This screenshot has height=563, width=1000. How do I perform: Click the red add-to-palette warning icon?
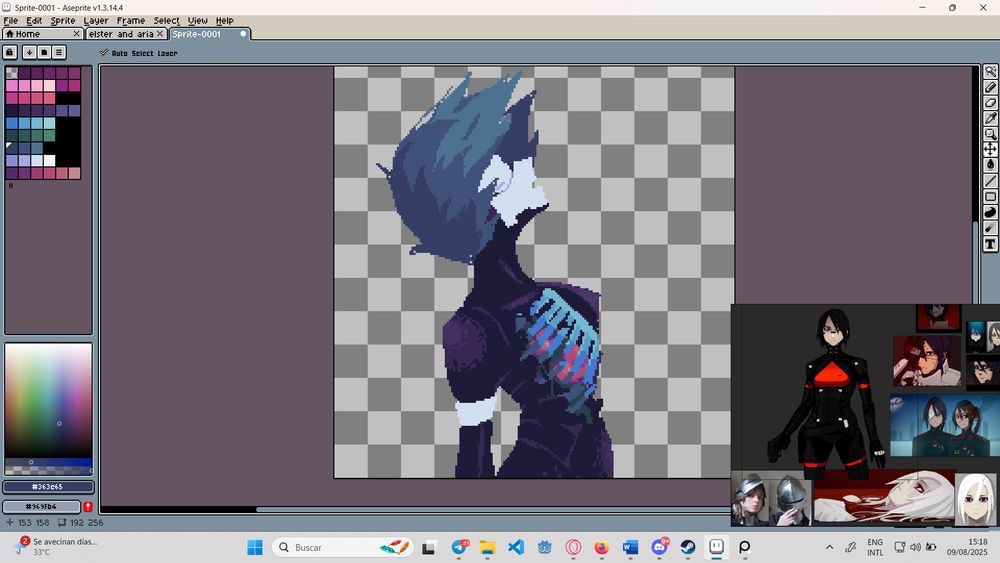(x=88, y=506)
